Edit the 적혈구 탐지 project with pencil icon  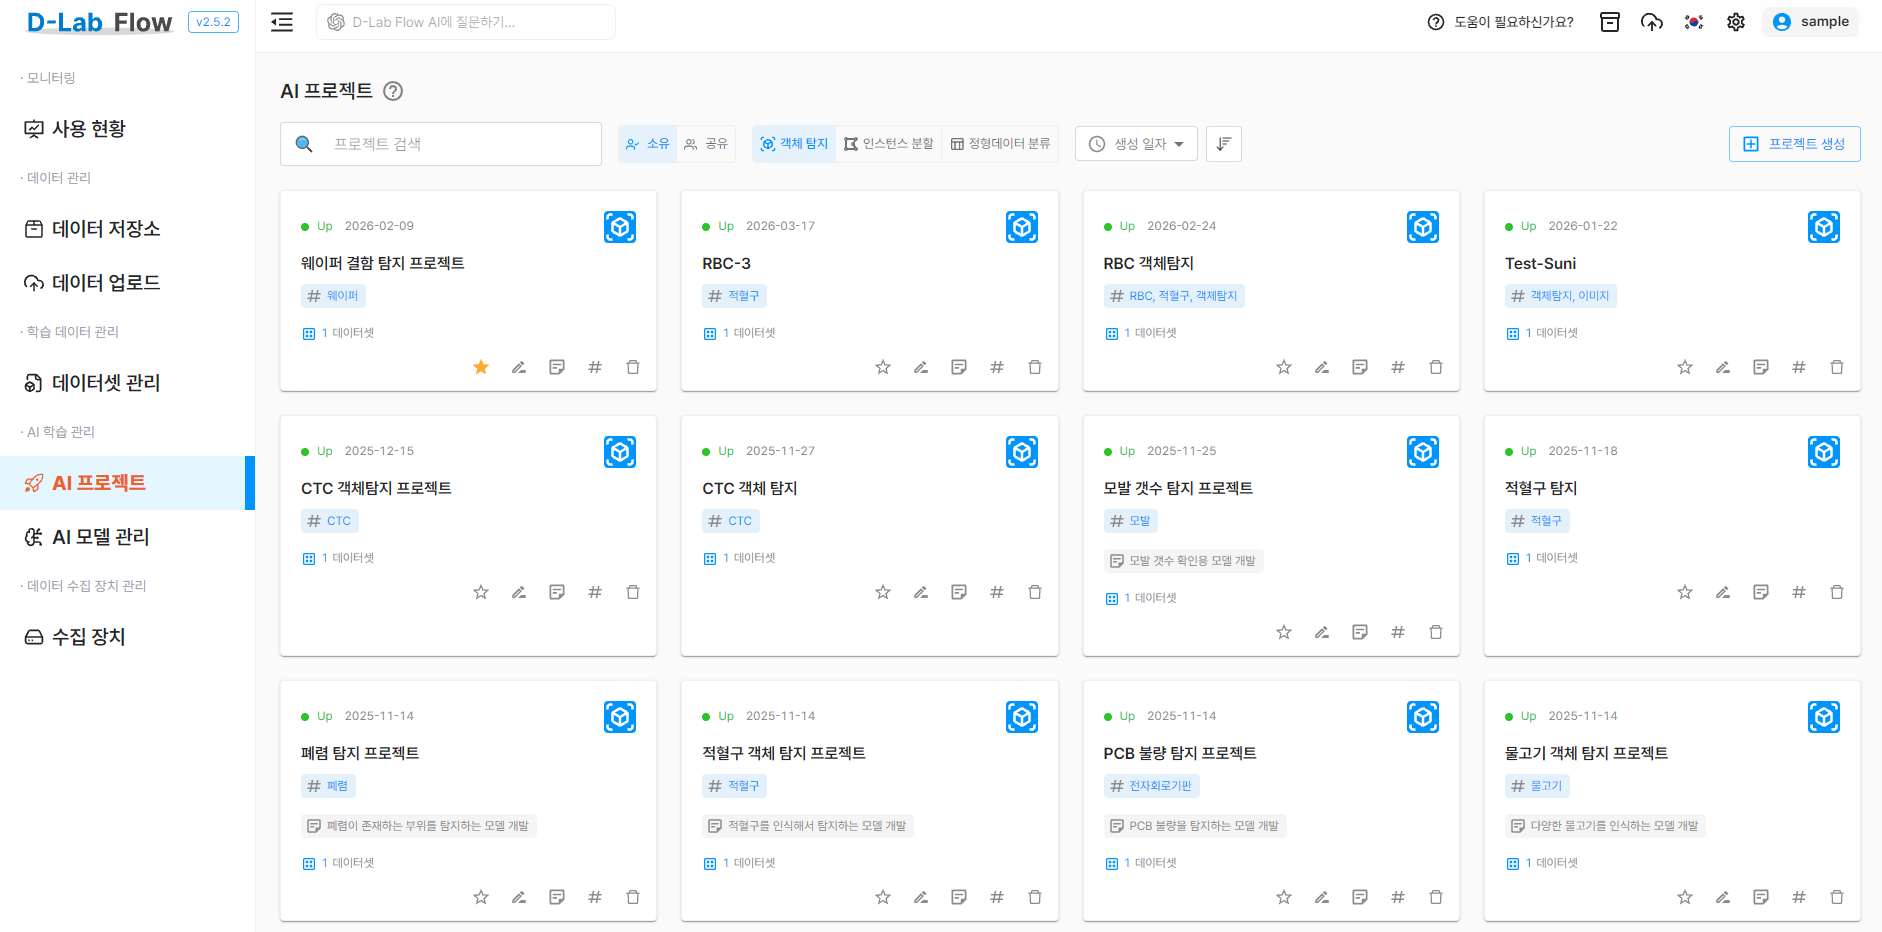click(x=1723, y=592)
